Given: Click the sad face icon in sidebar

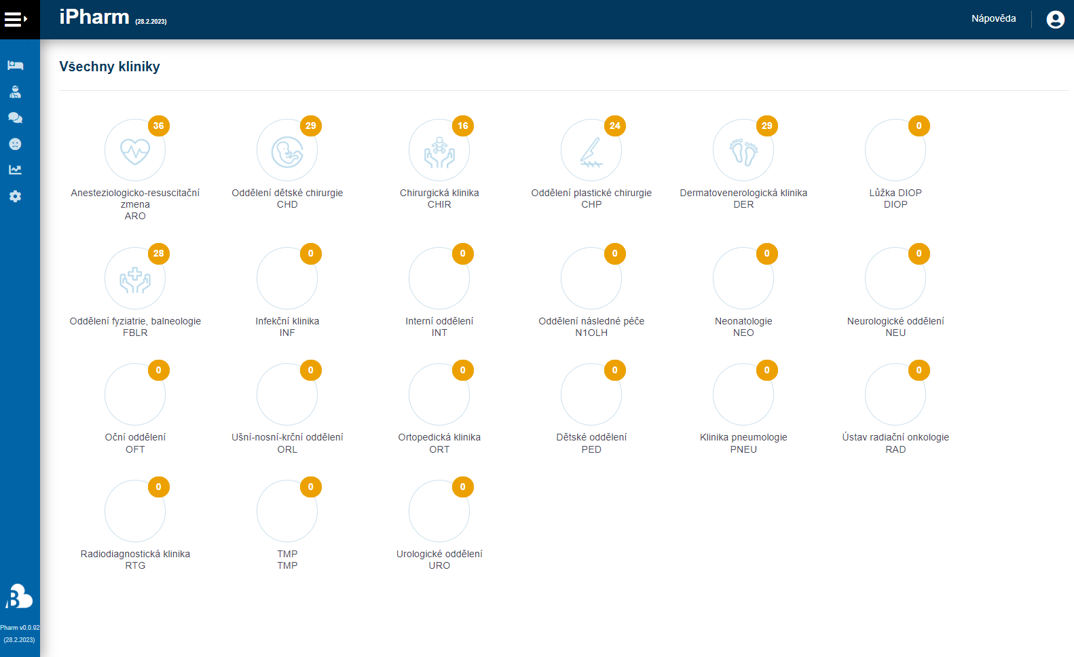Looking at the screenshot, I should pos(15,144).
